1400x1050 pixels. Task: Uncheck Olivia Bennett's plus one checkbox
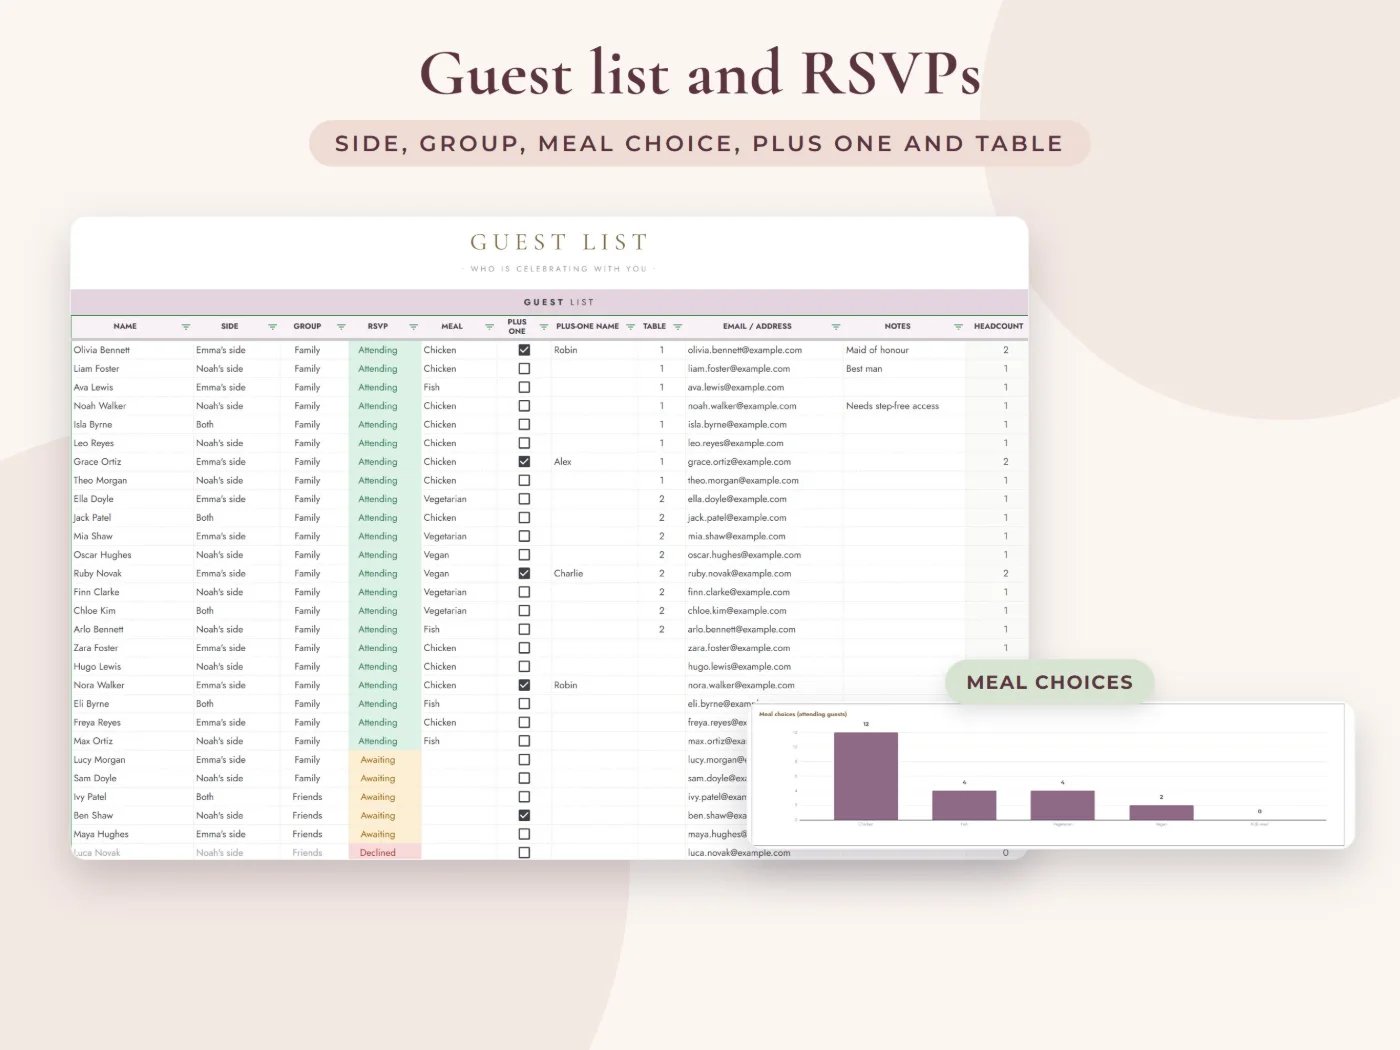coord(524,350)
